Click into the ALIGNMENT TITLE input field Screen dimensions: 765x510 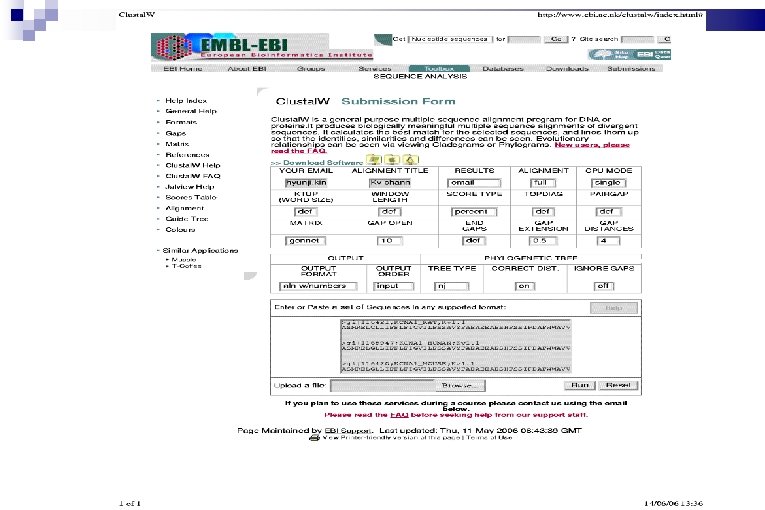coord(390,183)
